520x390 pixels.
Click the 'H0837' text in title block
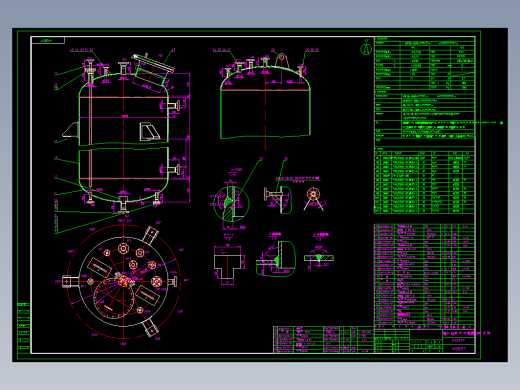click(x=458, y=349)
